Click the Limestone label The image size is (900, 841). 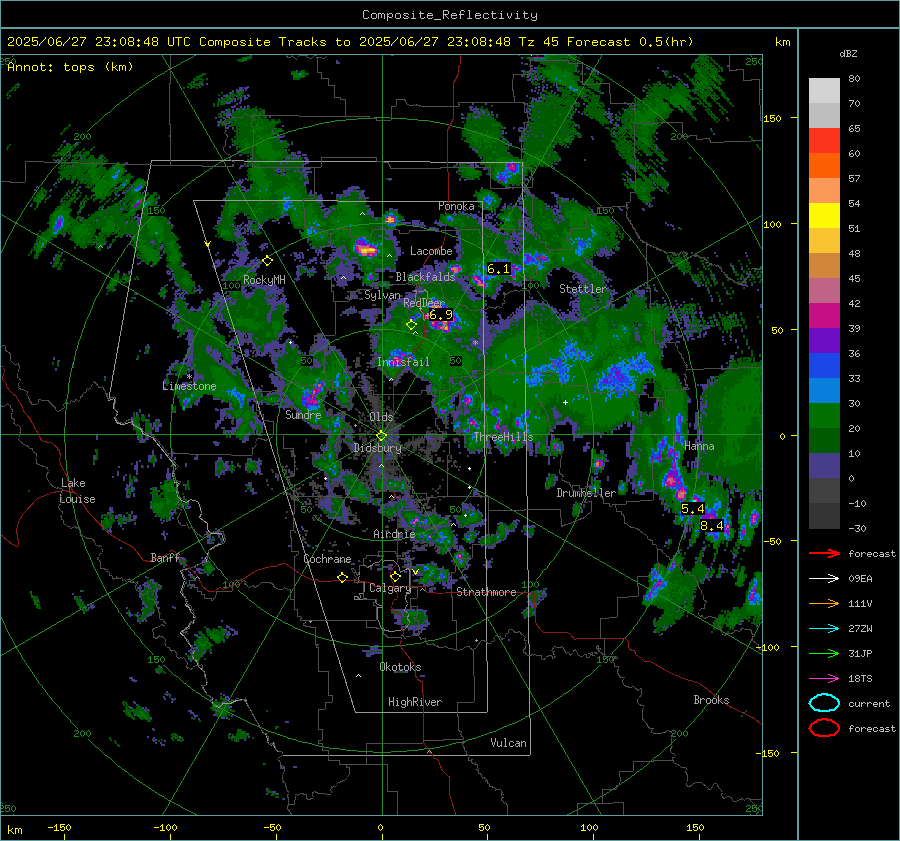tap(189, 386)
